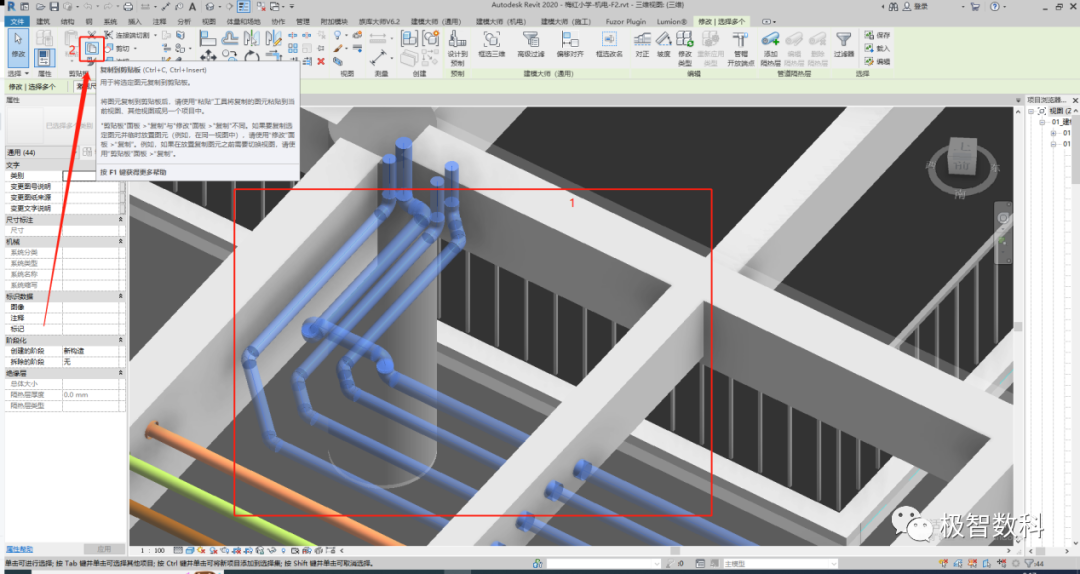
Task: Click the Copy to Clipboard icon
Action: pos(91,47)
